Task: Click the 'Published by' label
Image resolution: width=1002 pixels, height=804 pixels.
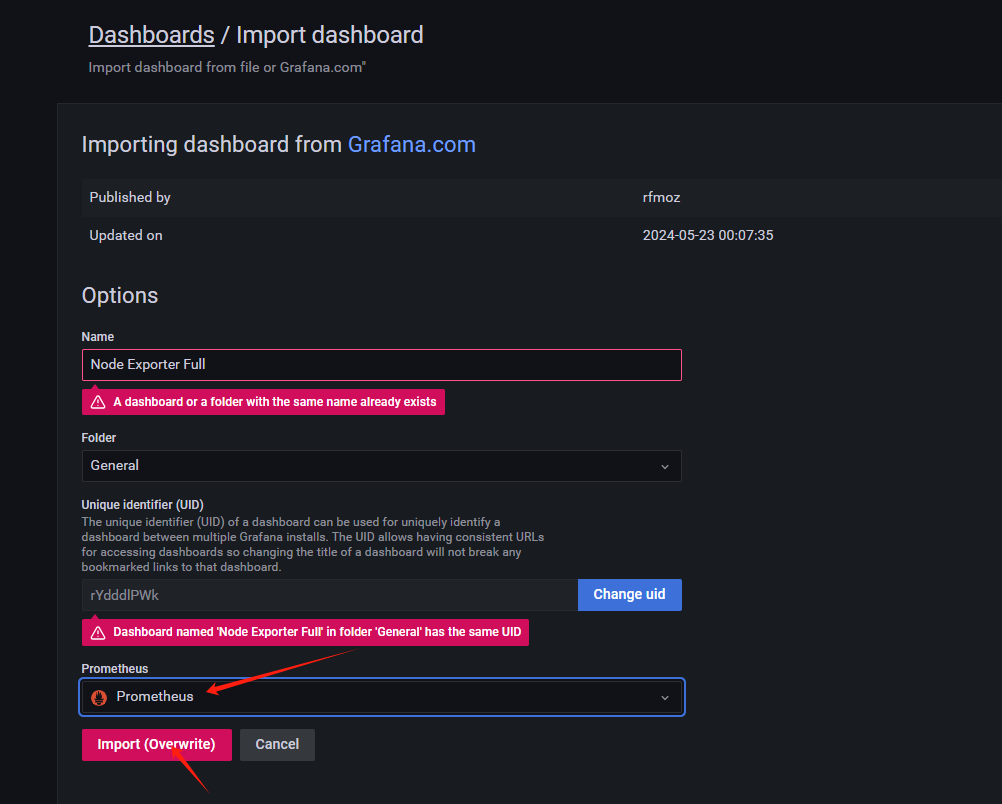Action: (130, 197)
